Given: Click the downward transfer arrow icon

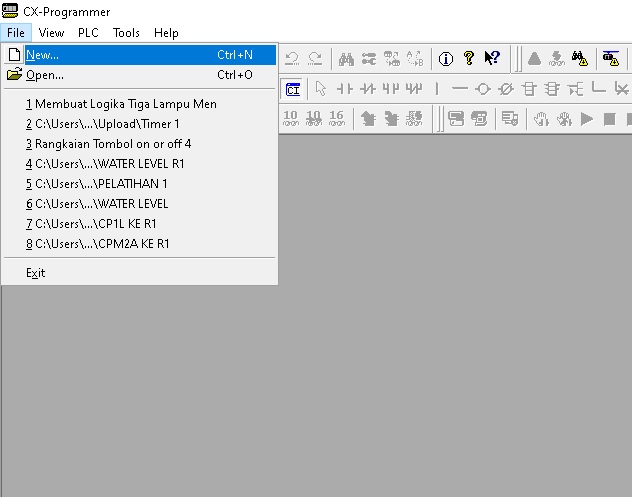Looking at the screenshot, I should [x=391, y=119].
